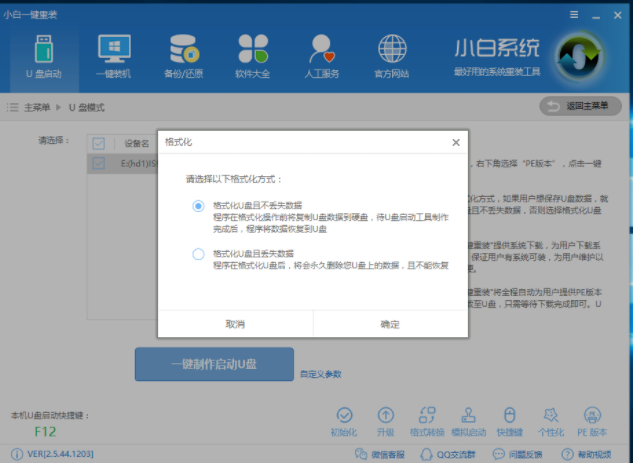
Task: Switch to the 一键装机 tab
Action: pyautogui.click(x=114, y=56)
